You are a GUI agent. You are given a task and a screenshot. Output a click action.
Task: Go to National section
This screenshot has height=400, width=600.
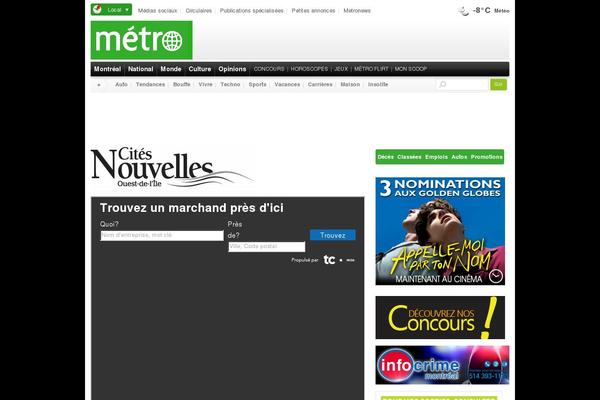140,69
